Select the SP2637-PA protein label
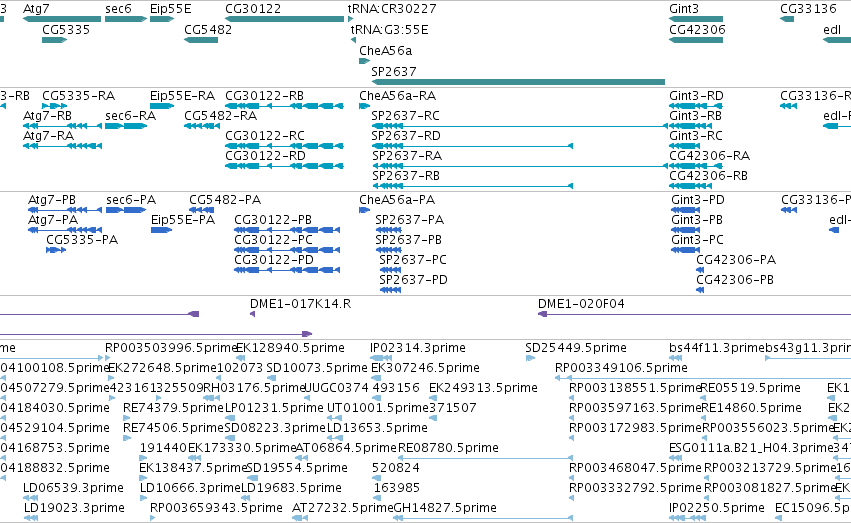 (x=410, y=220)
